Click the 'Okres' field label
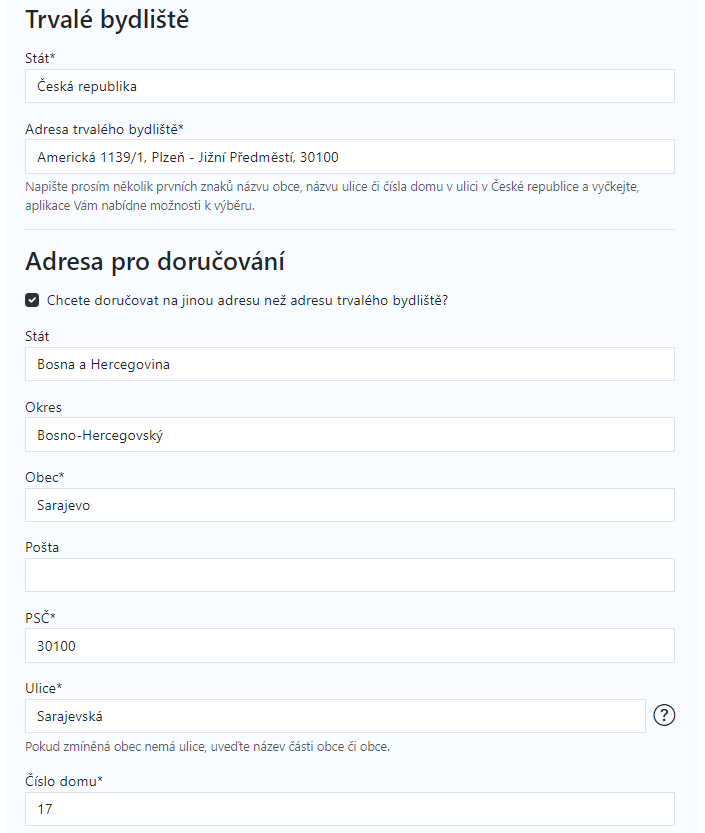705x833 pixels. click(x=43, y=407)
